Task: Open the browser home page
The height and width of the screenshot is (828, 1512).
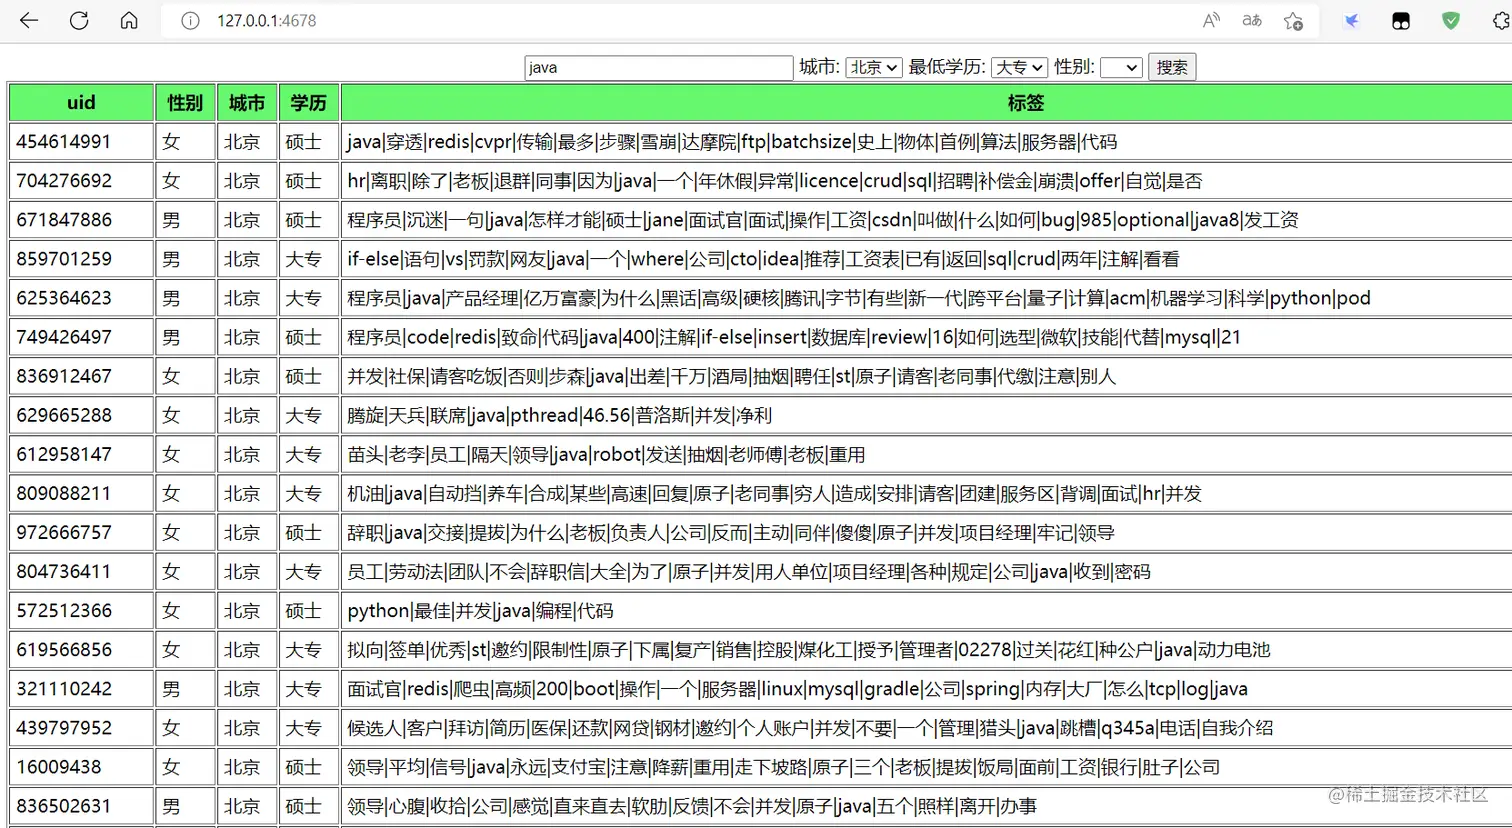Action: pyautogui.click(x=129, y=20)
